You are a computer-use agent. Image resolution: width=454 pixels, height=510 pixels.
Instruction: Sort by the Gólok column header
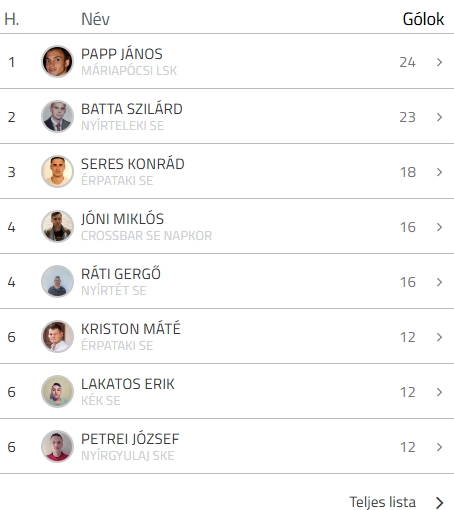[423, 19]
